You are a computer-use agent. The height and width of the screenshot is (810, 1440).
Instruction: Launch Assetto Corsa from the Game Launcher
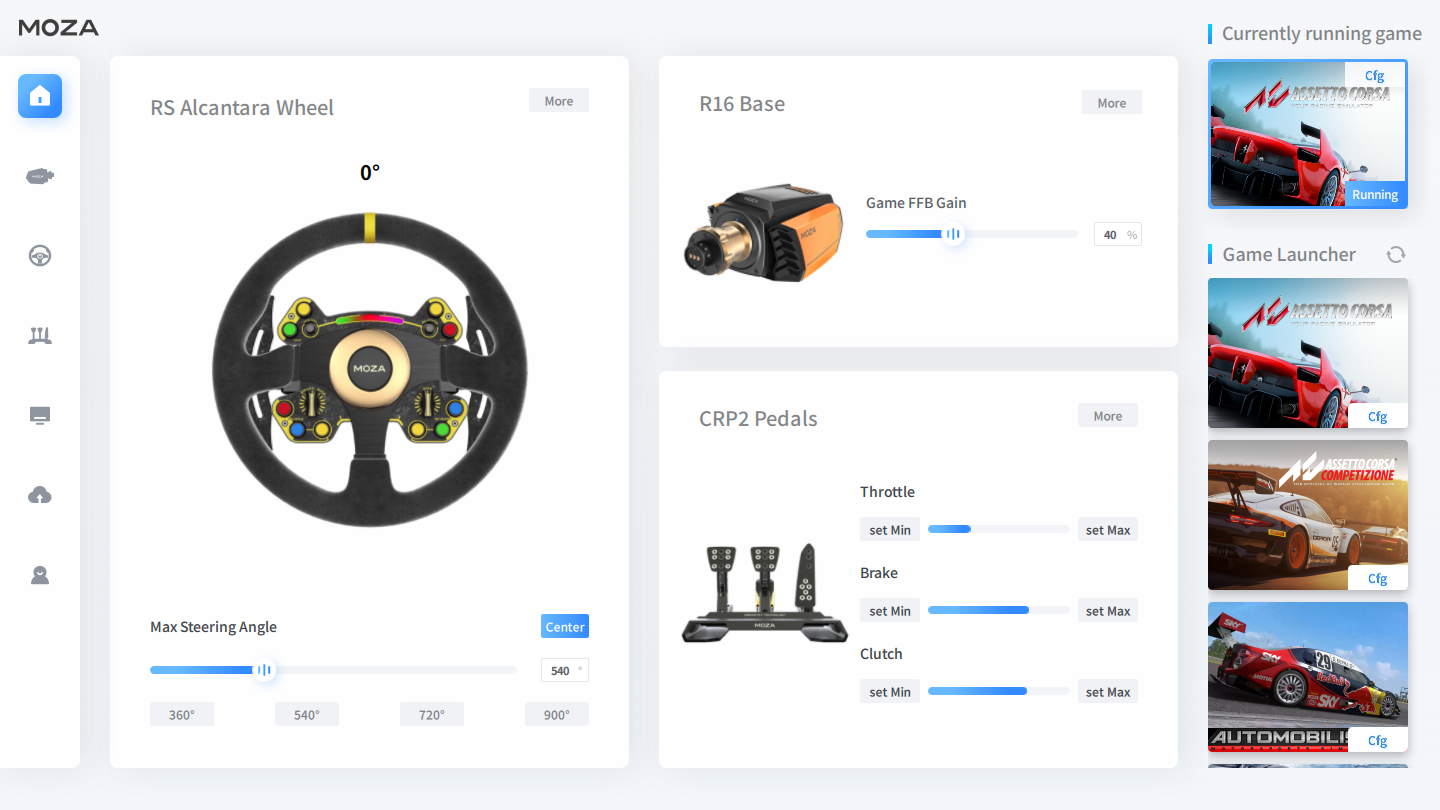point(1308,353)
